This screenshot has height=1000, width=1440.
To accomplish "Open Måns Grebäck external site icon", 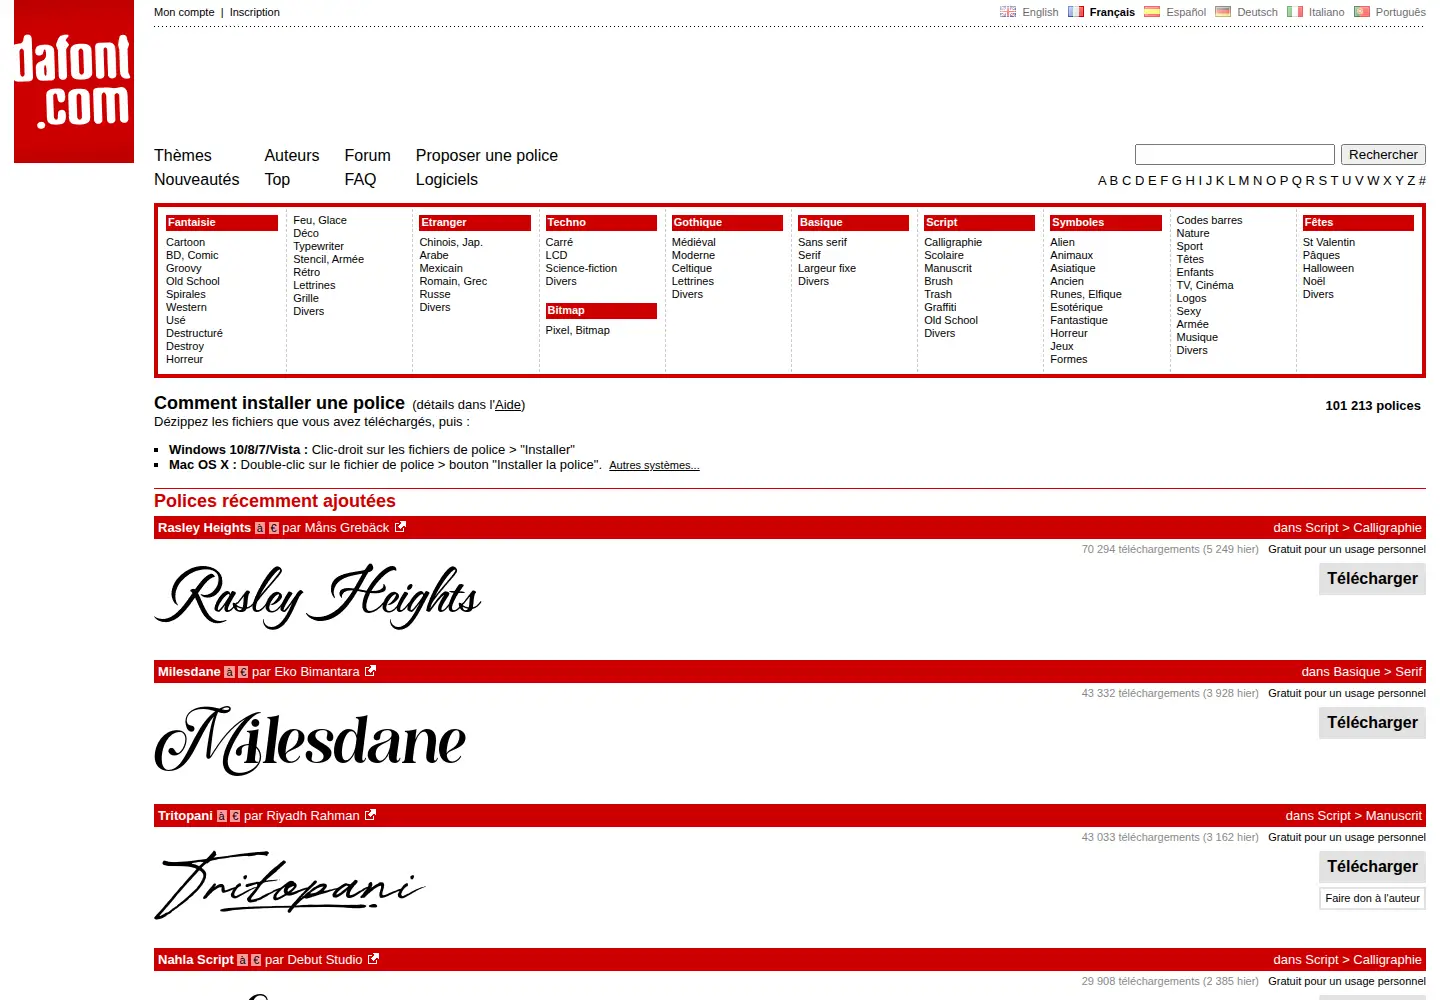I will pyautogui.click(x=400, y=527).
